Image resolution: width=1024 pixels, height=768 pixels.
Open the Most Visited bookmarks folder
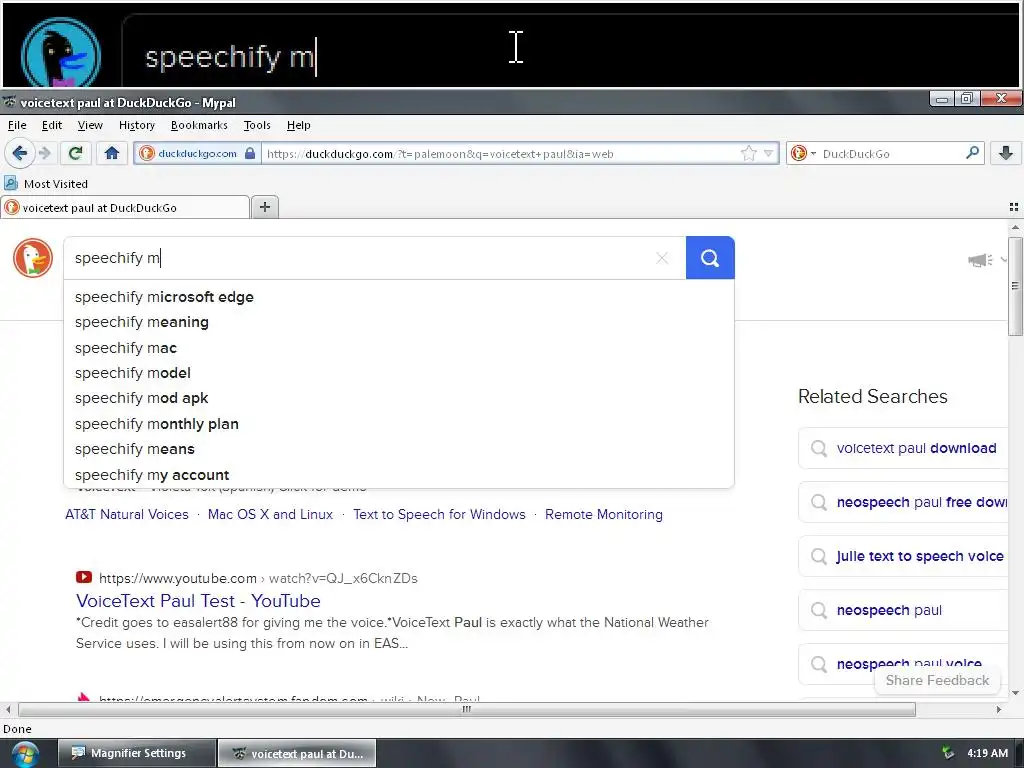tap(46, 184)
